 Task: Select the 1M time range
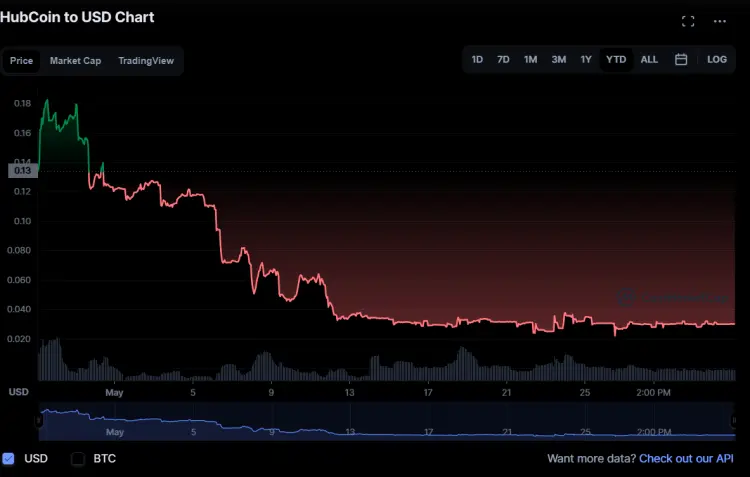[530, 59]
